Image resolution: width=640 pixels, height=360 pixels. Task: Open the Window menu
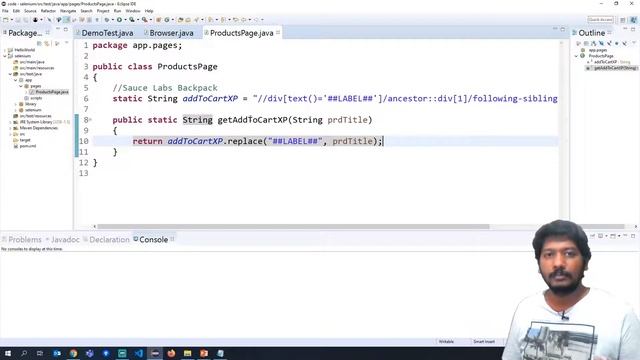(133, 11)
